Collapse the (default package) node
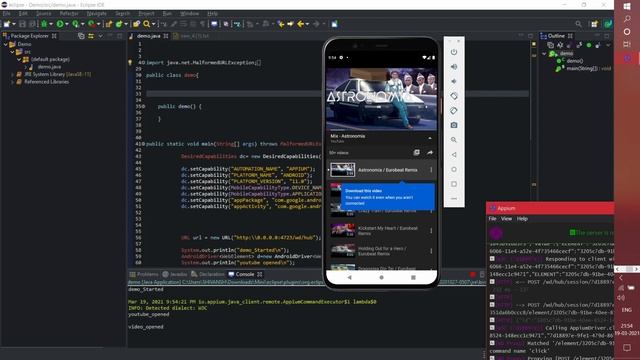This screenshot has width=640, height=360. tap(19, 59)
